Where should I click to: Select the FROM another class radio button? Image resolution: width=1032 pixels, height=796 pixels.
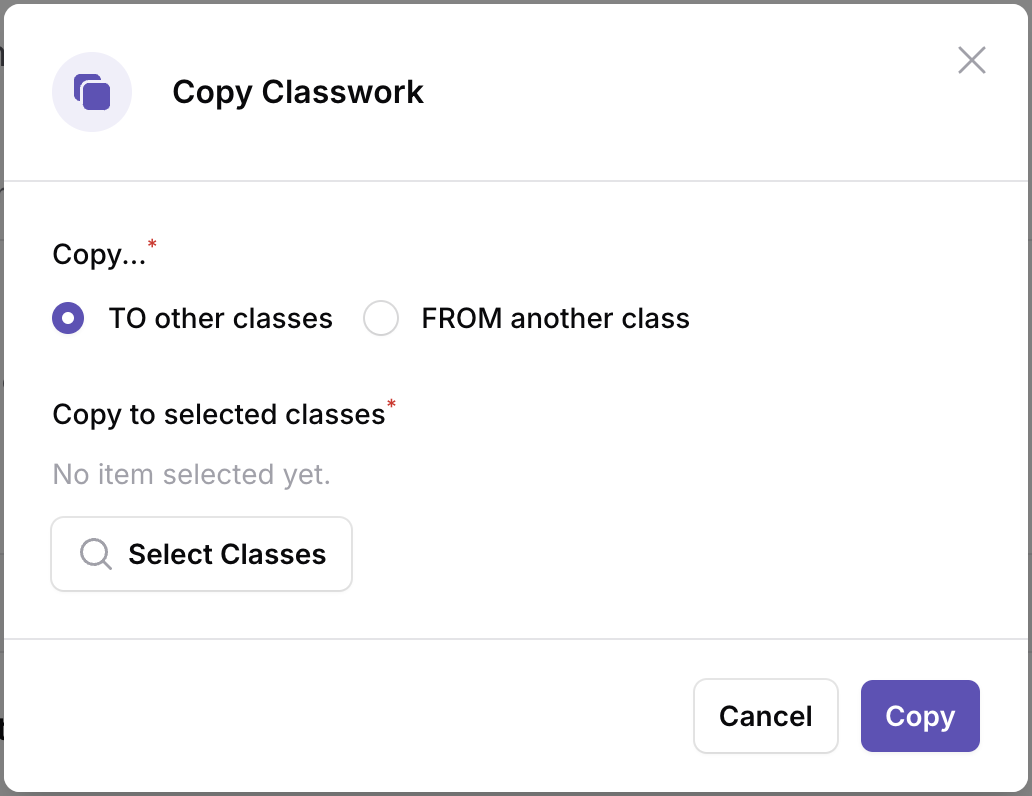(381, 318)
